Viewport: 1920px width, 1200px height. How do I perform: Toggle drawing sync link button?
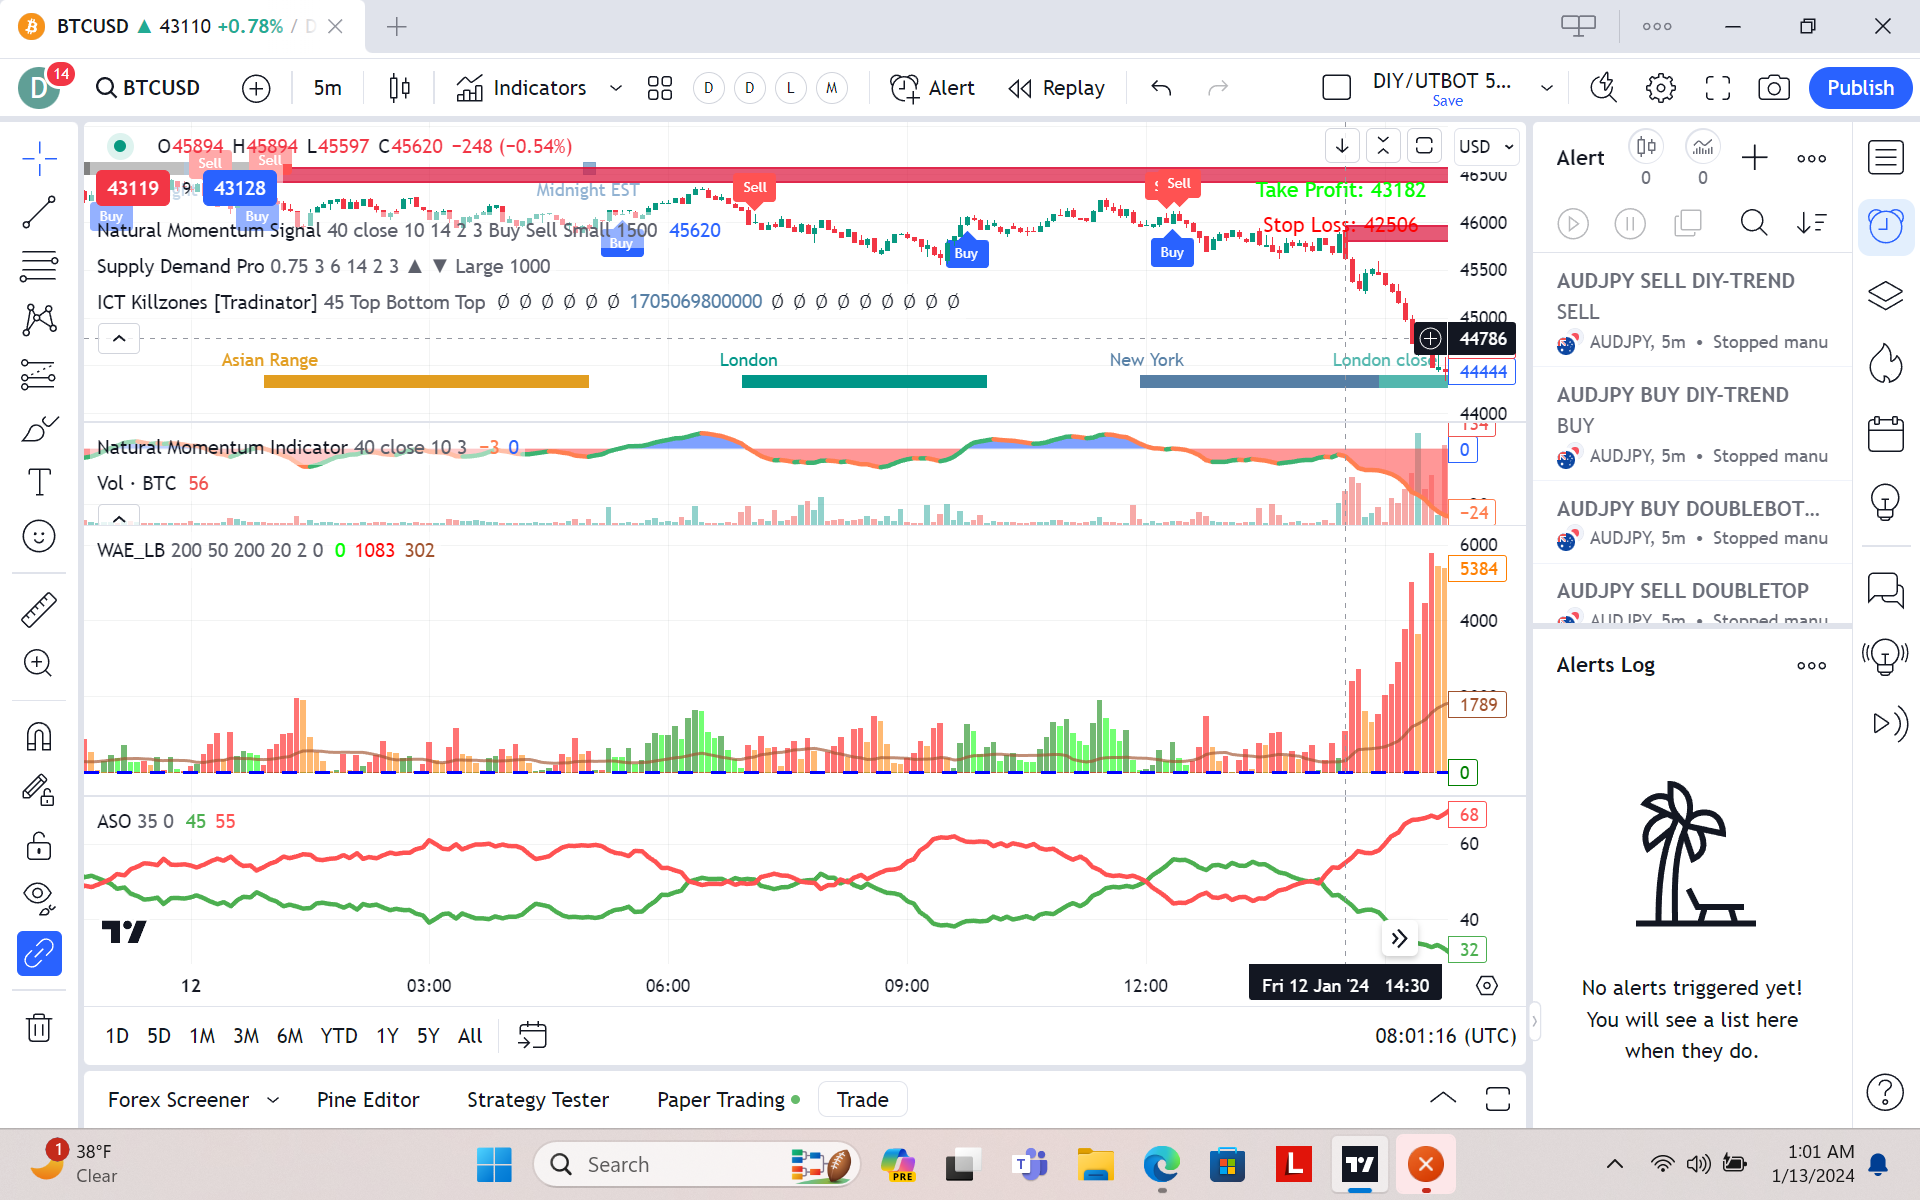point(39,953)
